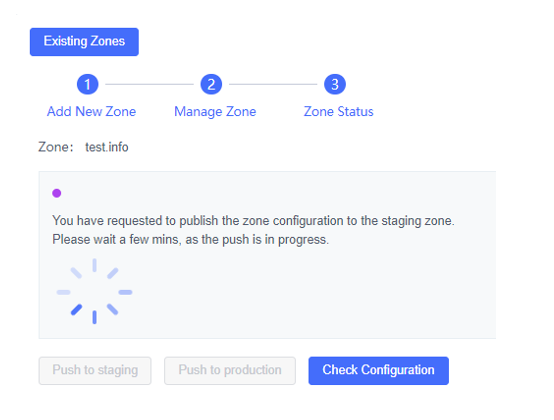Open the Manage Zone step label
554x420 pixels.
(x=215, y=112)
